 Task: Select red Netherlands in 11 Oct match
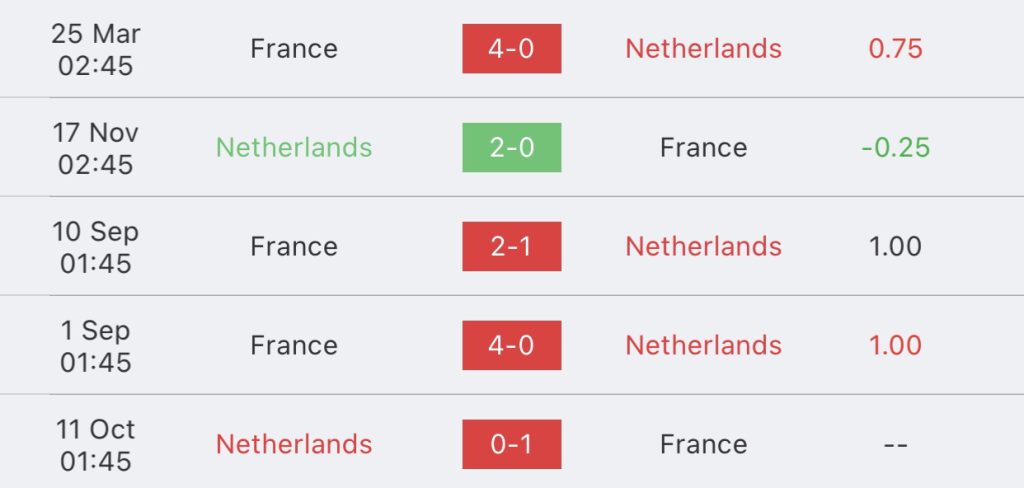pos(294,444)
